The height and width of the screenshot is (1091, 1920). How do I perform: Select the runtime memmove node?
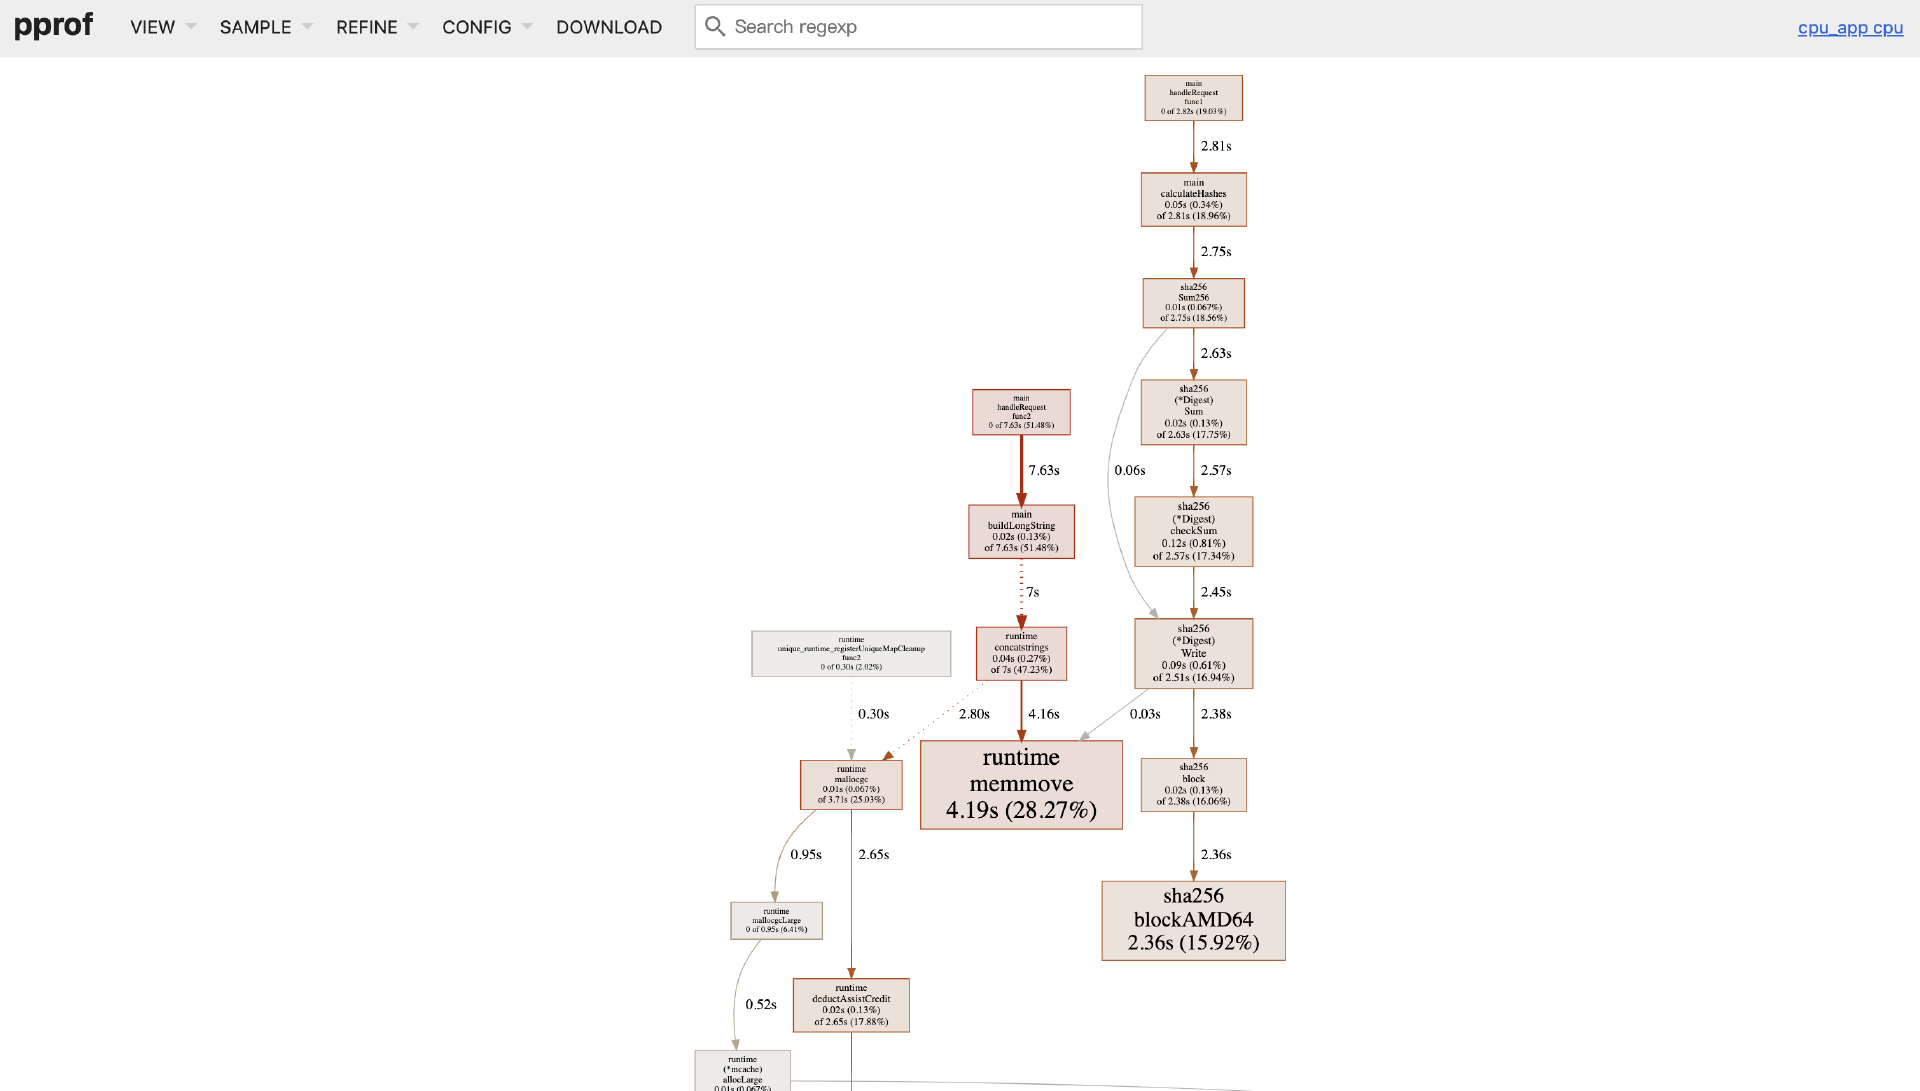pyautogui.click(x=1020, y=784)
